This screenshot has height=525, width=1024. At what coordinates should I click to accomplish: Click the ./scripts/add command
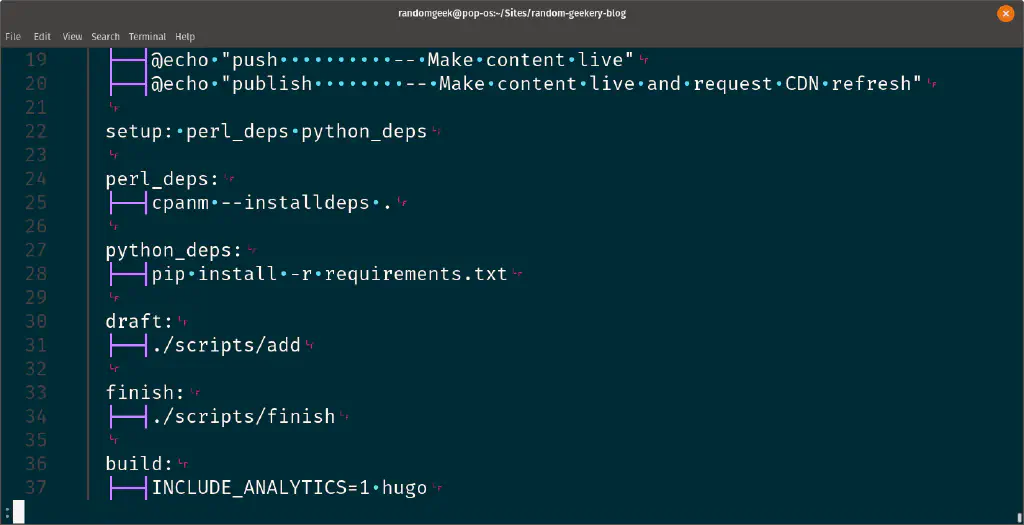point(226,345)
